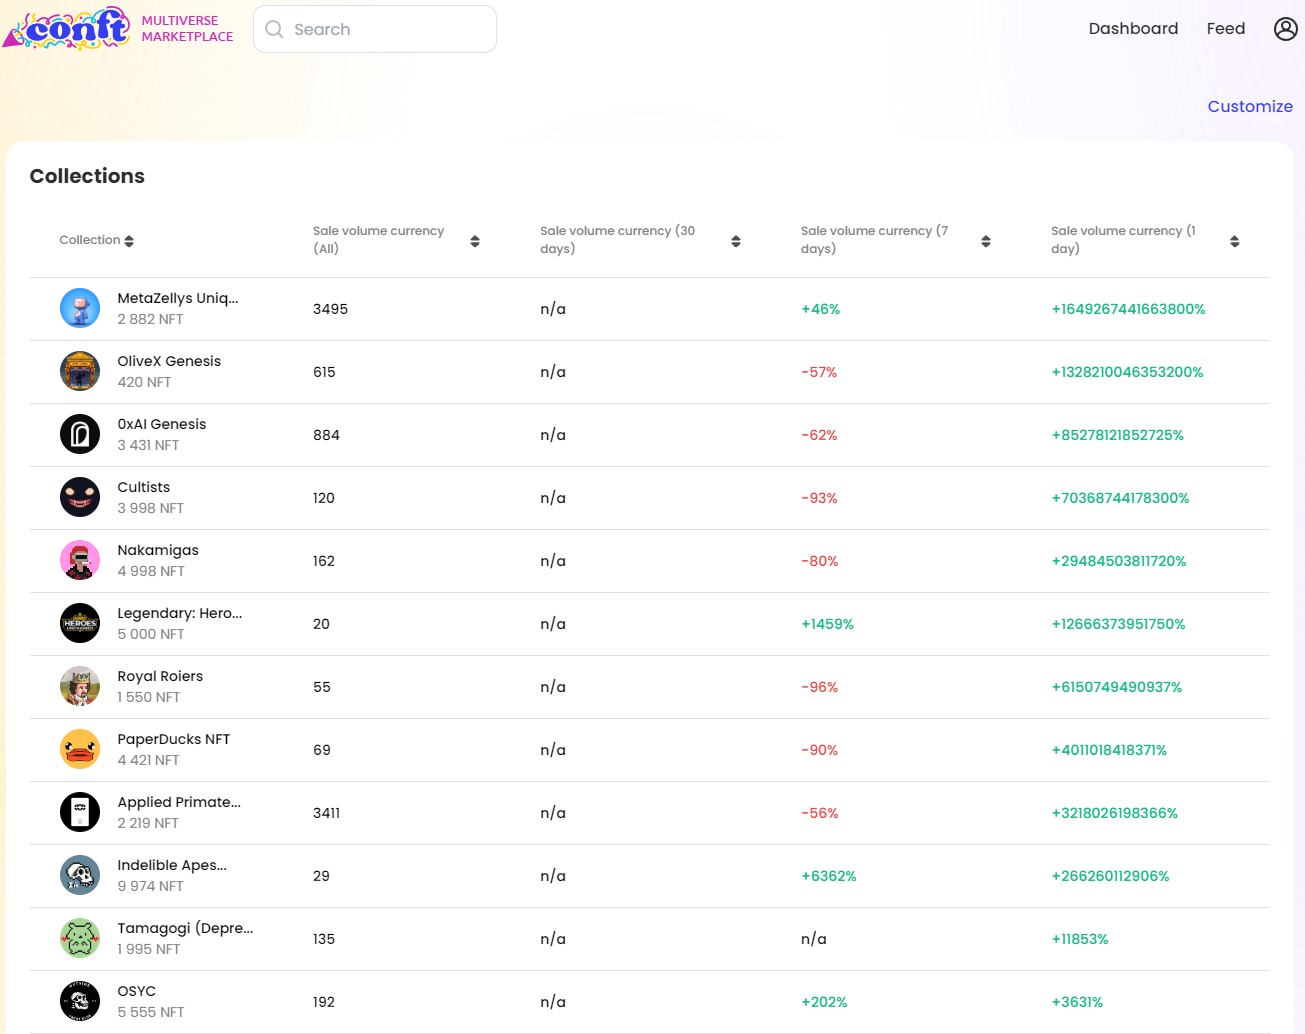Screen dimensions: 1305x1034
Task: Open the OliveX Genesis collection avatar
Action: pyautogui.click(x=80, y=371)
